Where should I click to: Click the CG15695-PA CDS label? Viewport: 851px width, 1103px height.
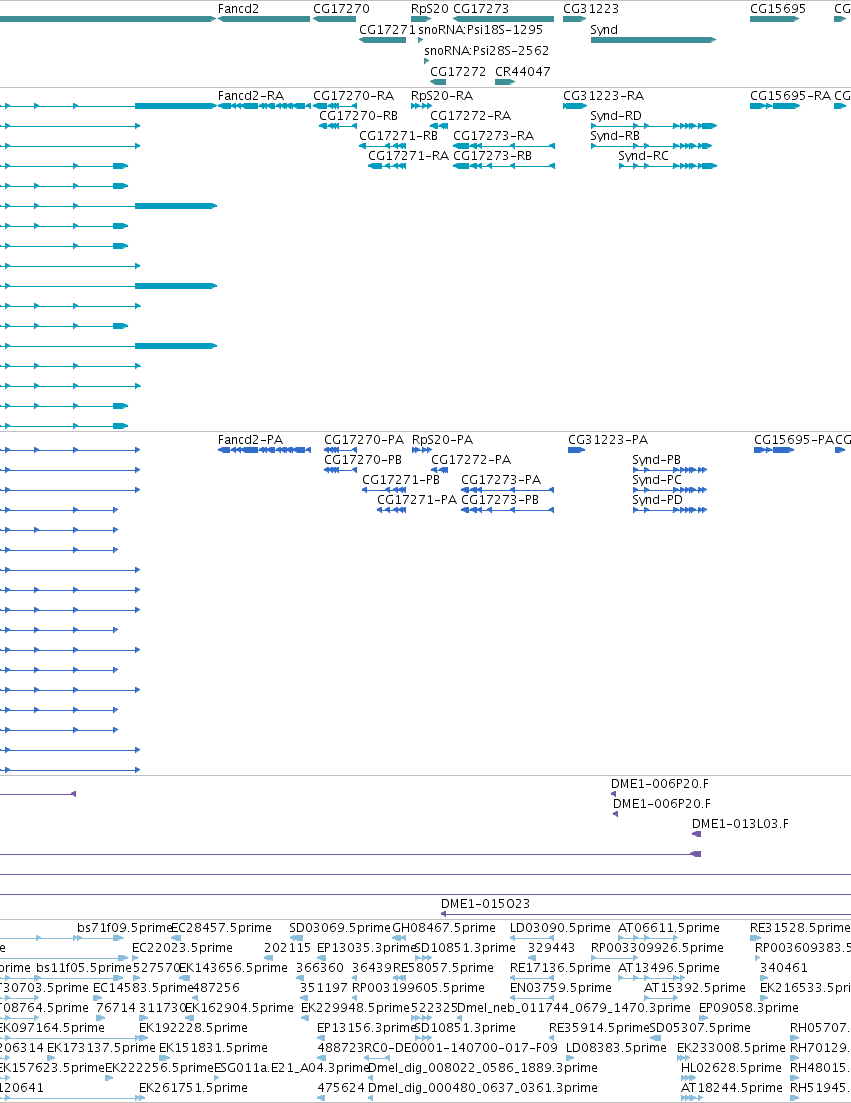click(x=794, y=440)
